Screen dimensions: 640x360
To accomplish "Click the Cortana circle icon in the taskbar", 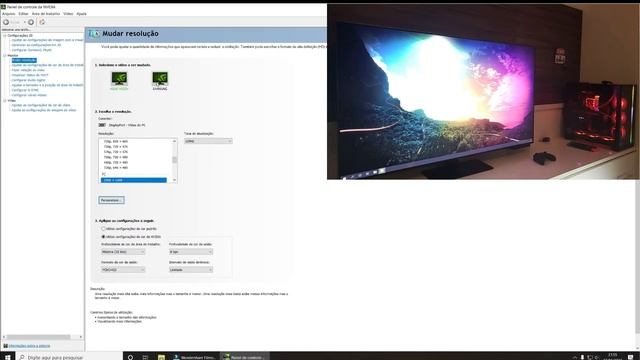I will [x=130, y=357].
